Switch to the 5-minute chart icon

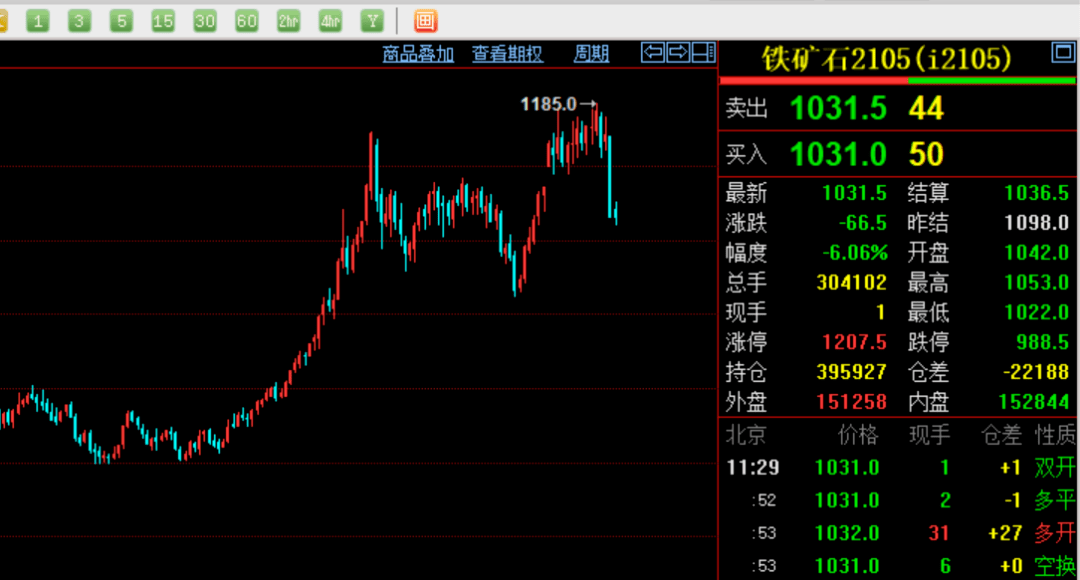click(x=121, y=20)
